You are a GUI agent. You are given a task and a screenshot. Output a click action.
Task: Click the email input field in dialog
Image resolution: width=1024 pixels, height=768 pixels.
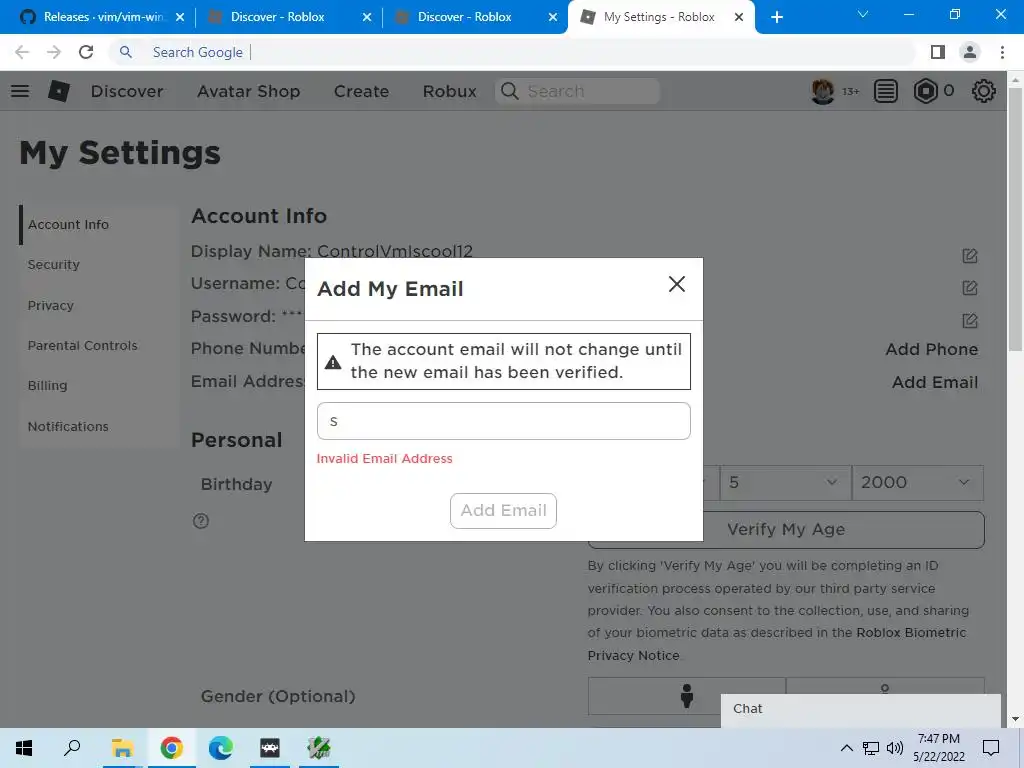click(504, 421)
